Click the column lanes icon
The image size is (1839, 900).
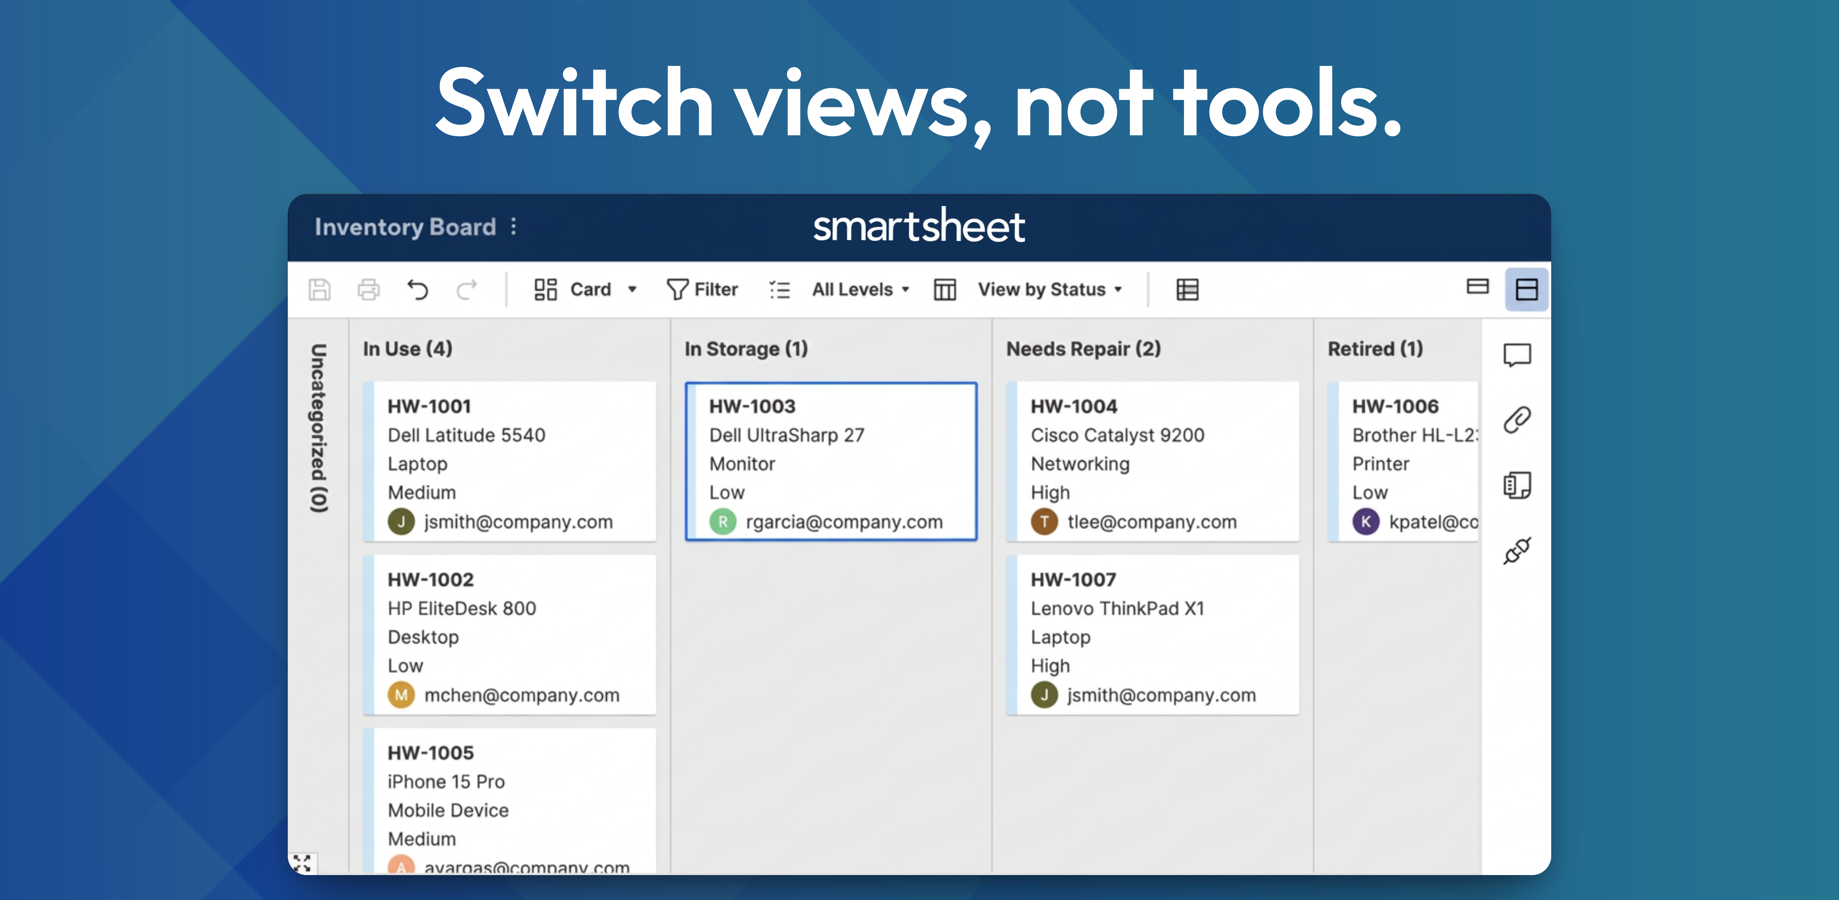tap(945, 290)
